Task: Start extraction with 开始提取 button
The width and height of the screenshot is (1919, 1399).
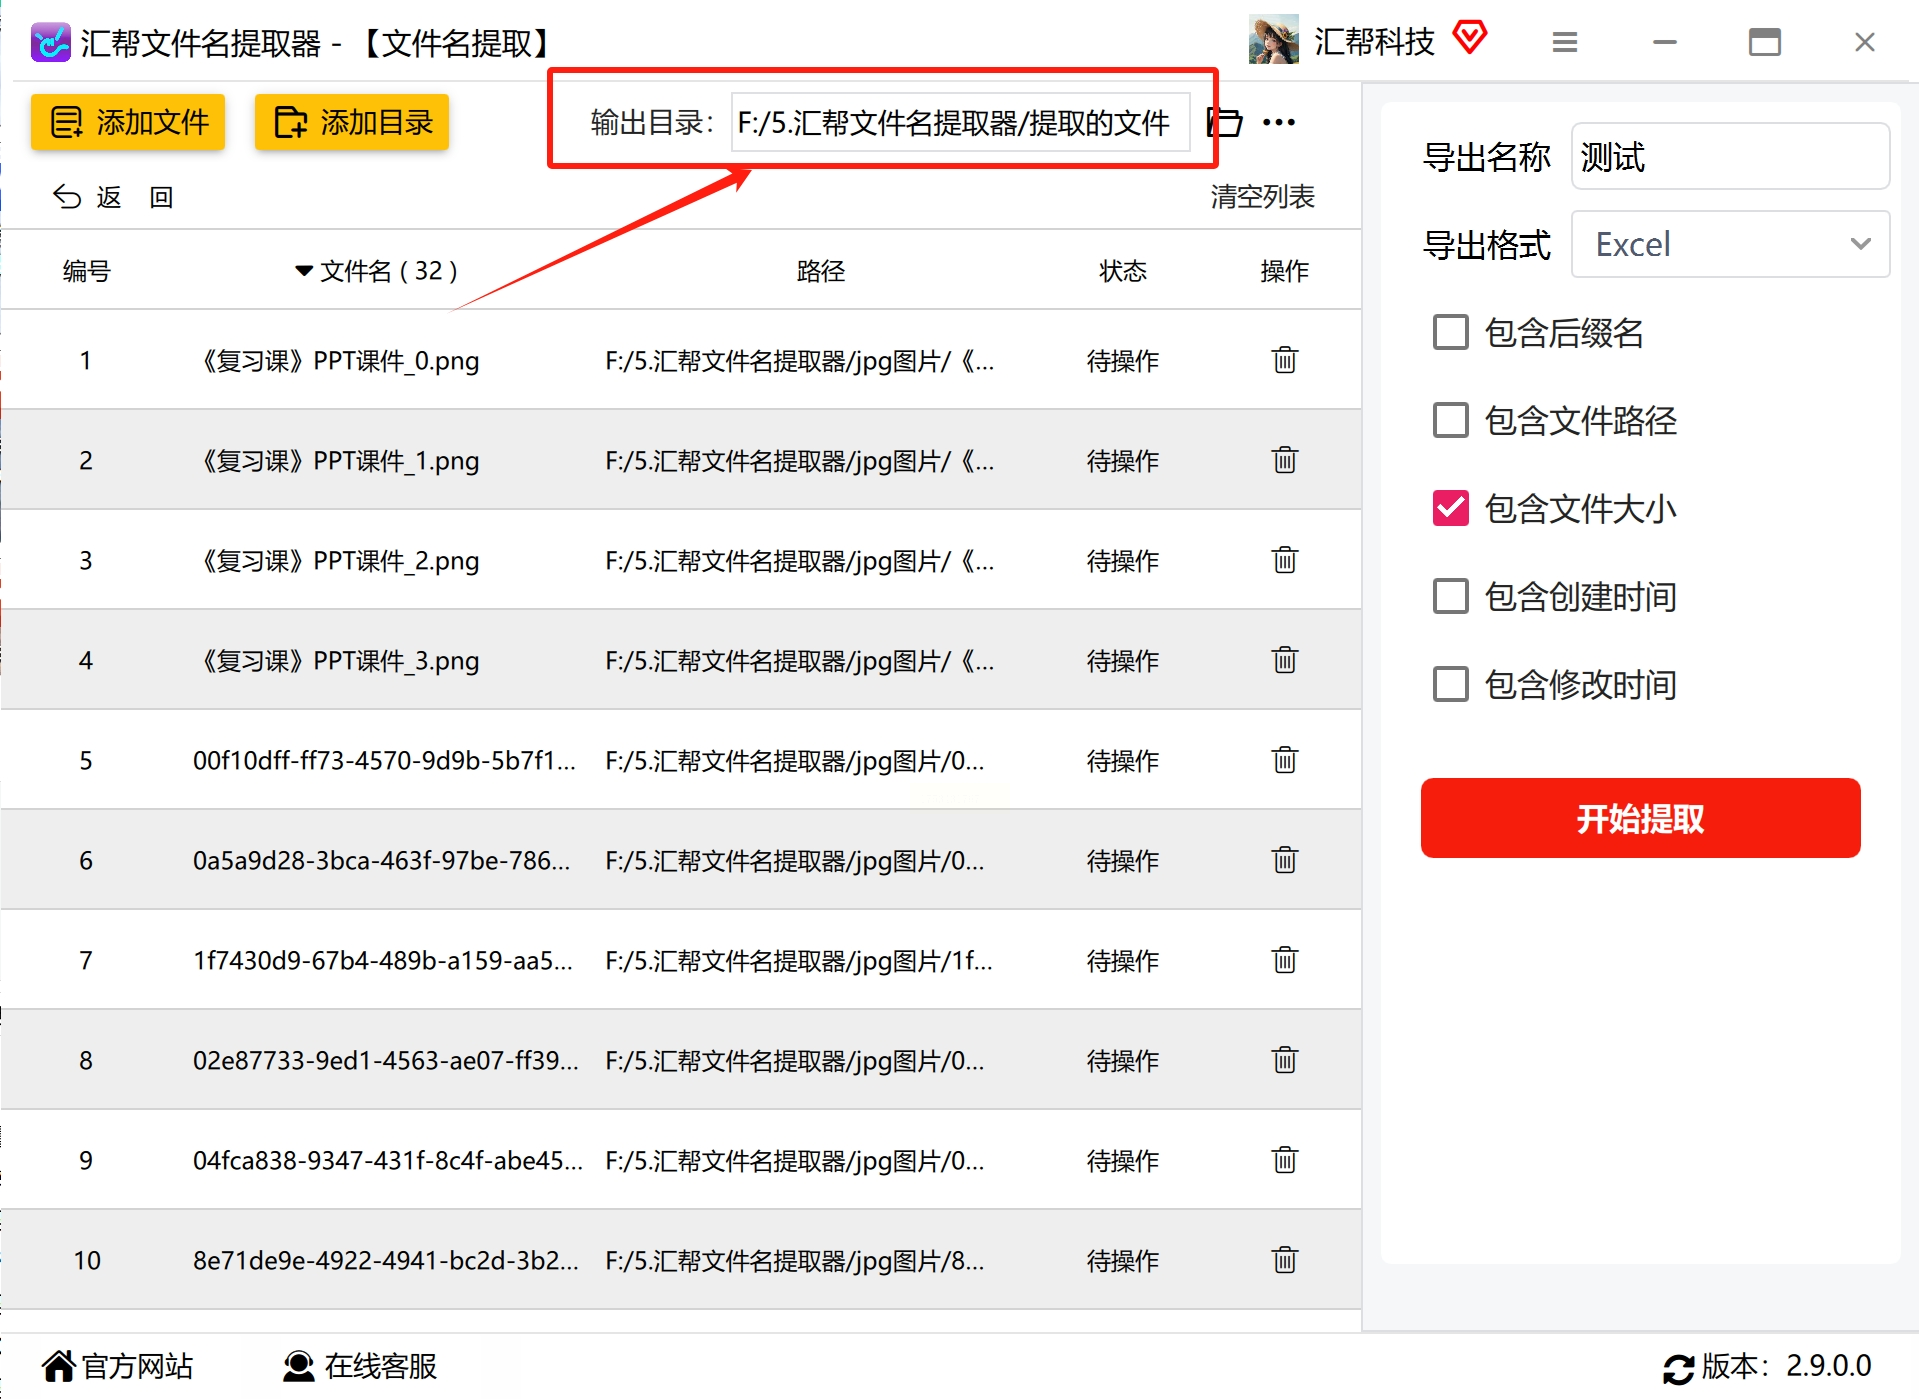Action: click(x=1640, y=818)
